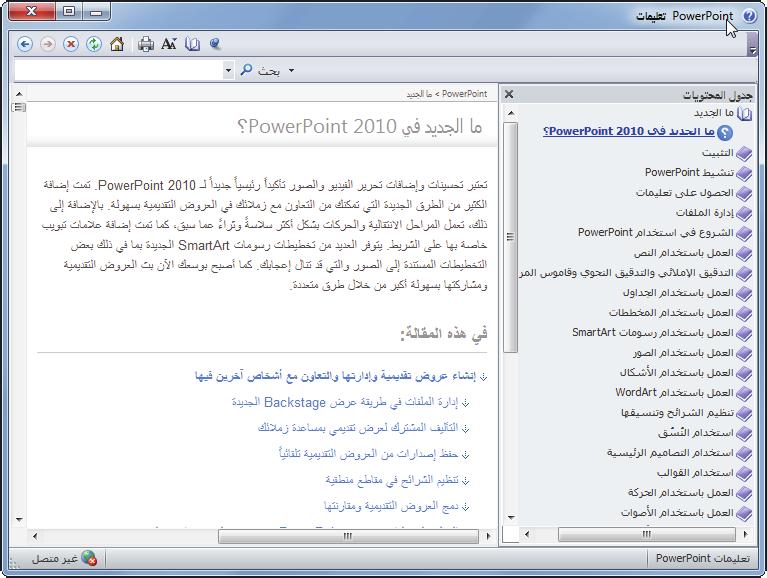Click the search magnifier icon
This screenshot has height=578, width=767.
coord(247,70)
